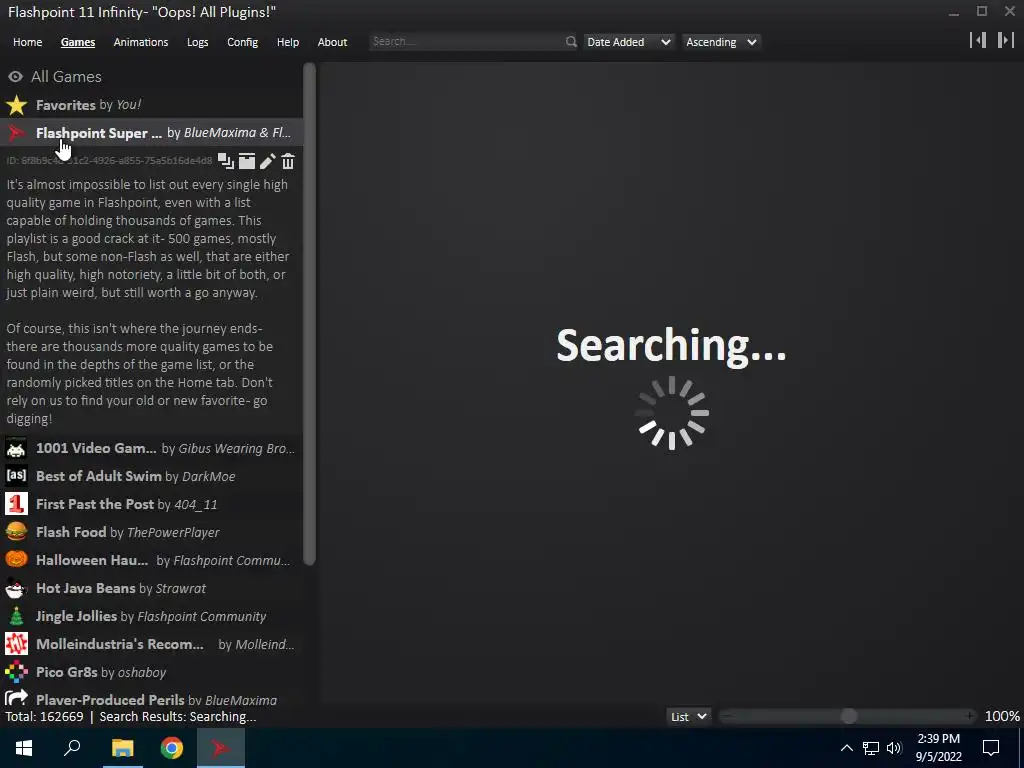Click the Search Results: Searching... status
Viewport: 1024px width, 768px height.
click(x=178, y=716)
